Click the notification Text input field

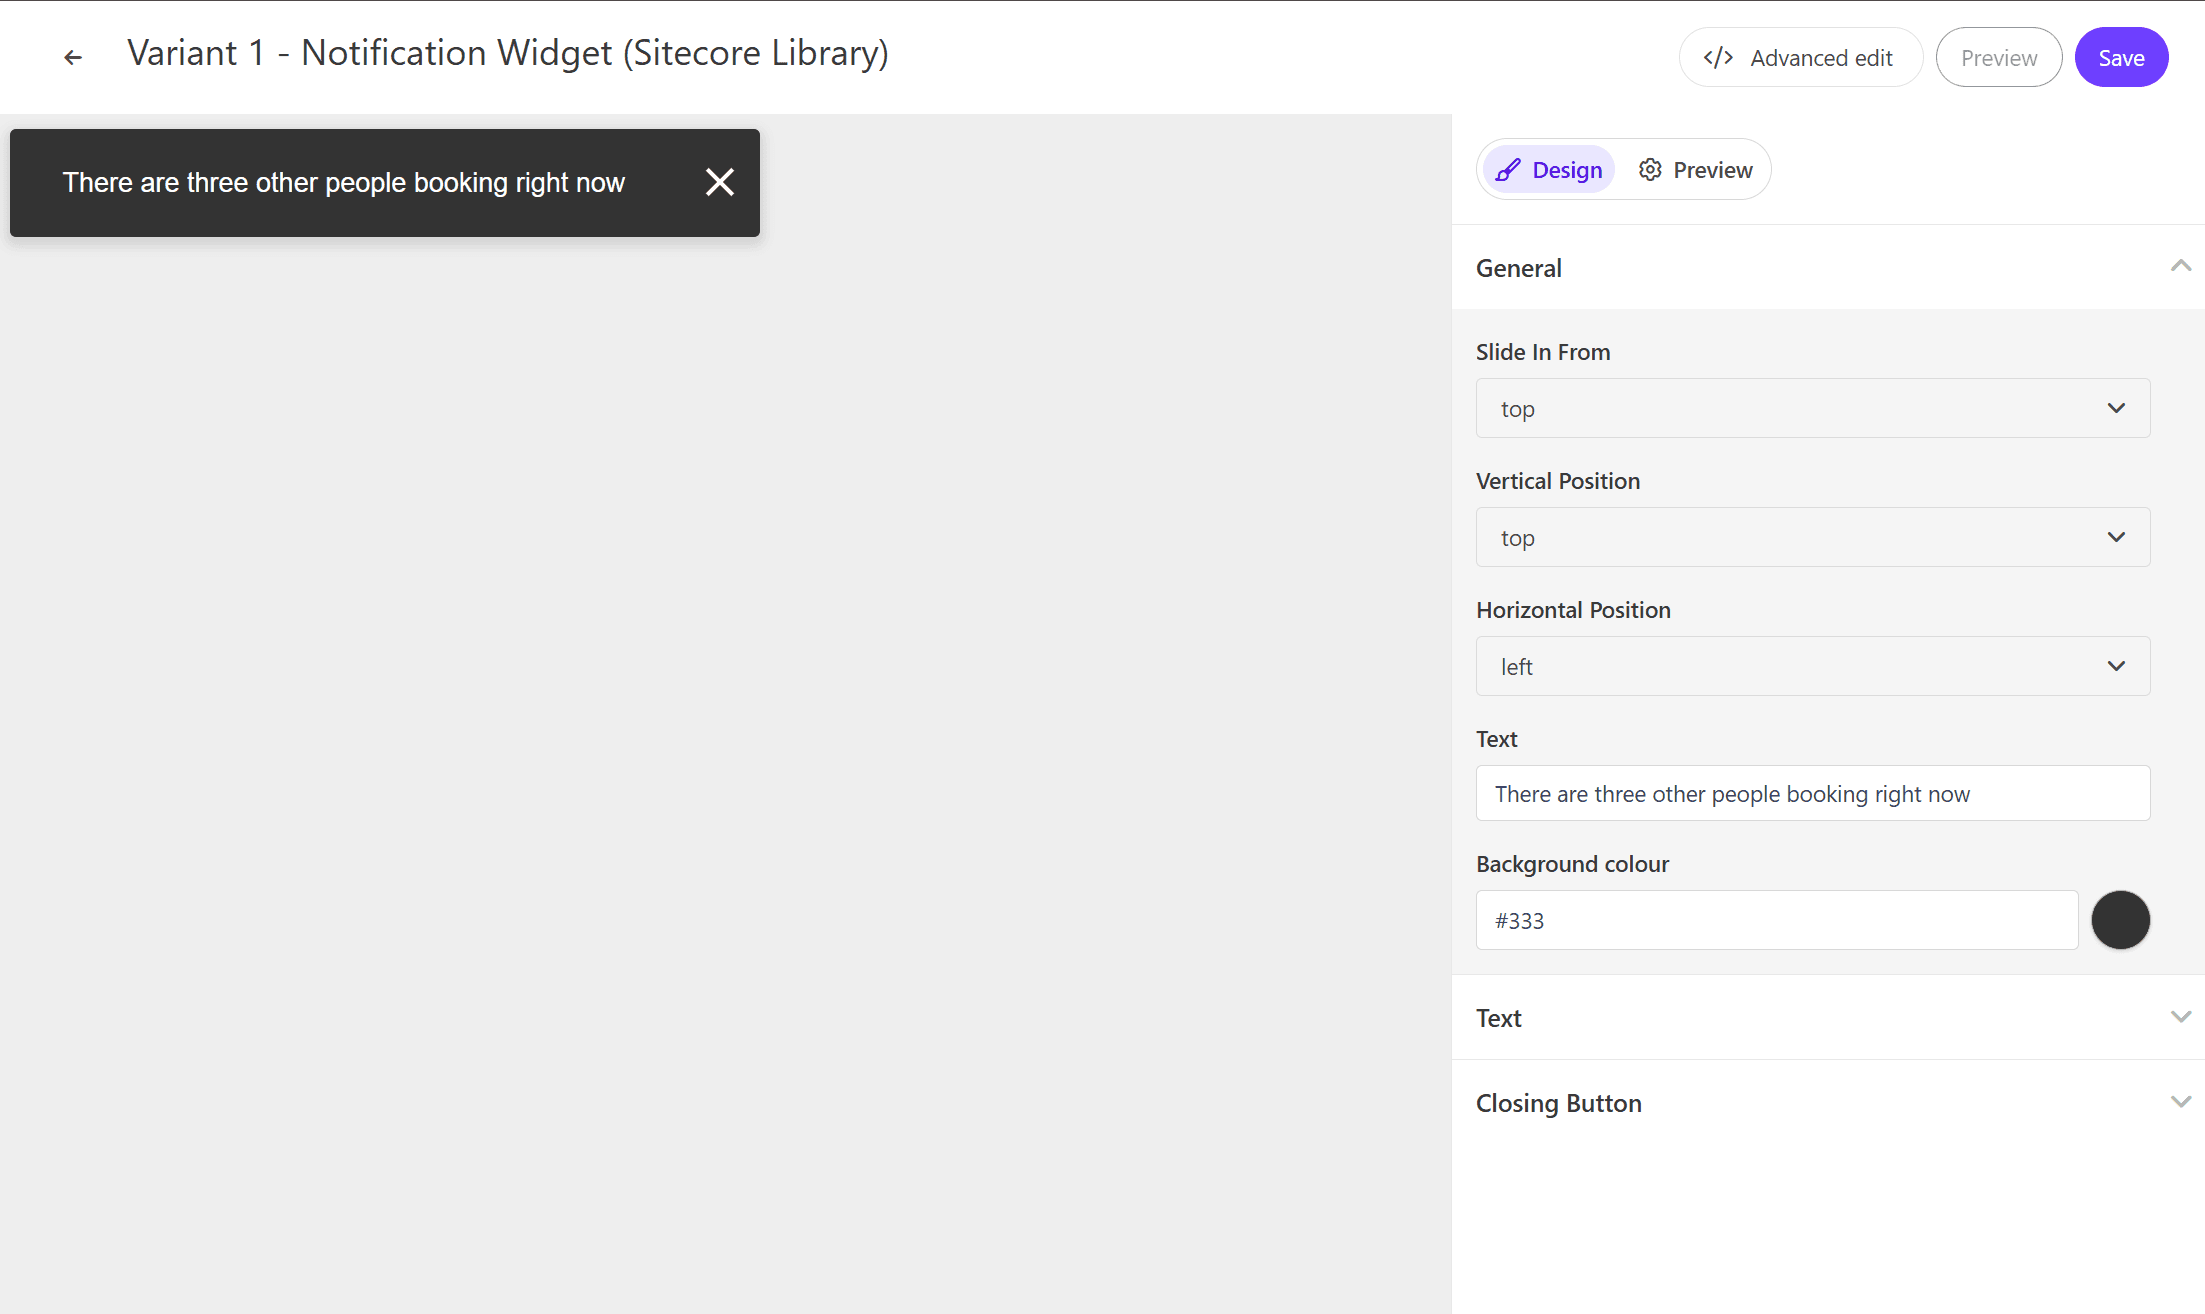pos(1812,794)
